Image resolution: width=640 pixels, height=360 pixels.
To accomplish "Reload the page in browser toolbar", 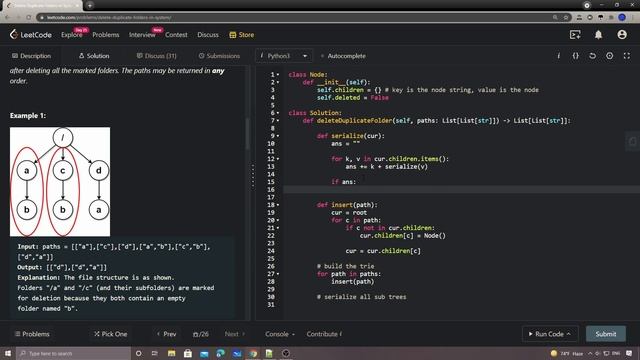I will 29,18.
